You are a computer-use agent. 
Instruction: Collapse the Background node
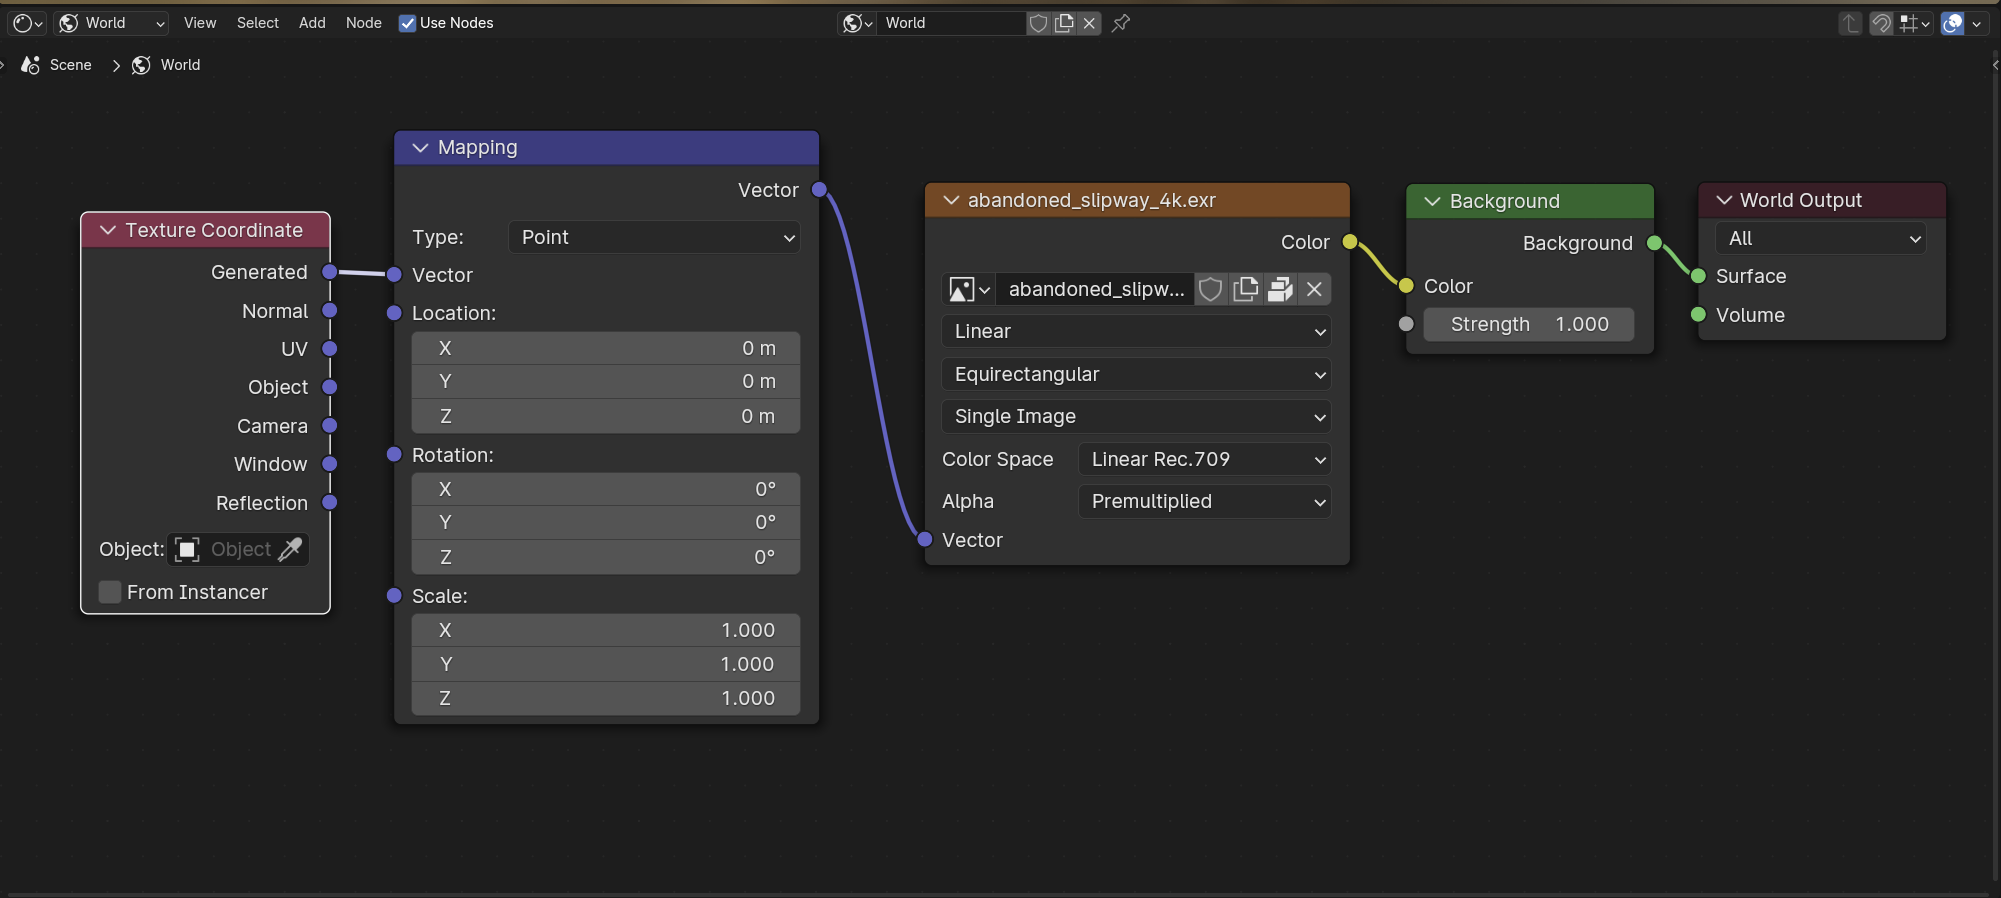point(1432,201)
